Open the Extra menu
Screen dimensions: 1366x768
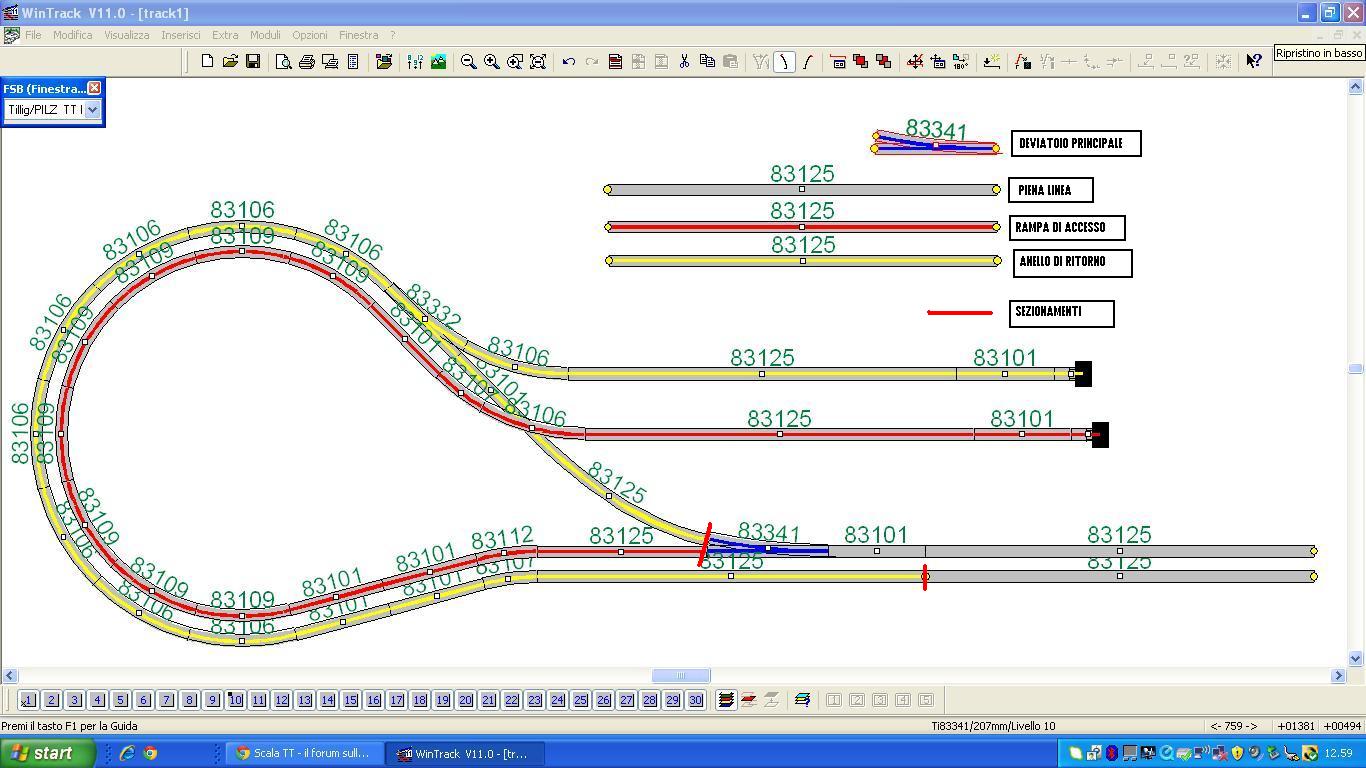tap(225, 35)
